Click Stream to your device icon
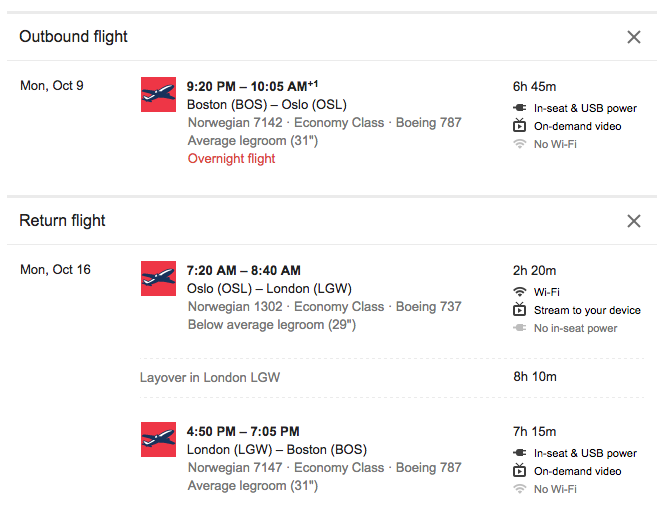The width and height of the screenshot is (665, 518). click(519, 310)
